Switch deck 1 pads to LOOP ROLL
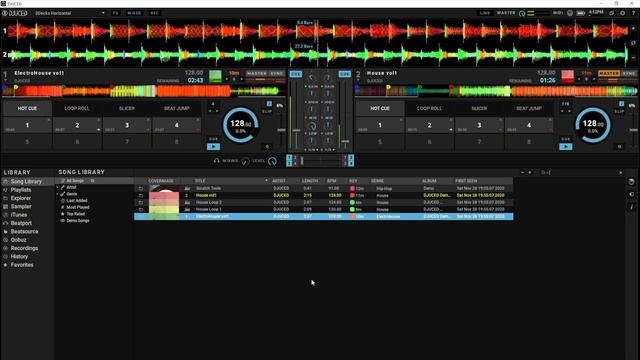 tap(77, 108)
